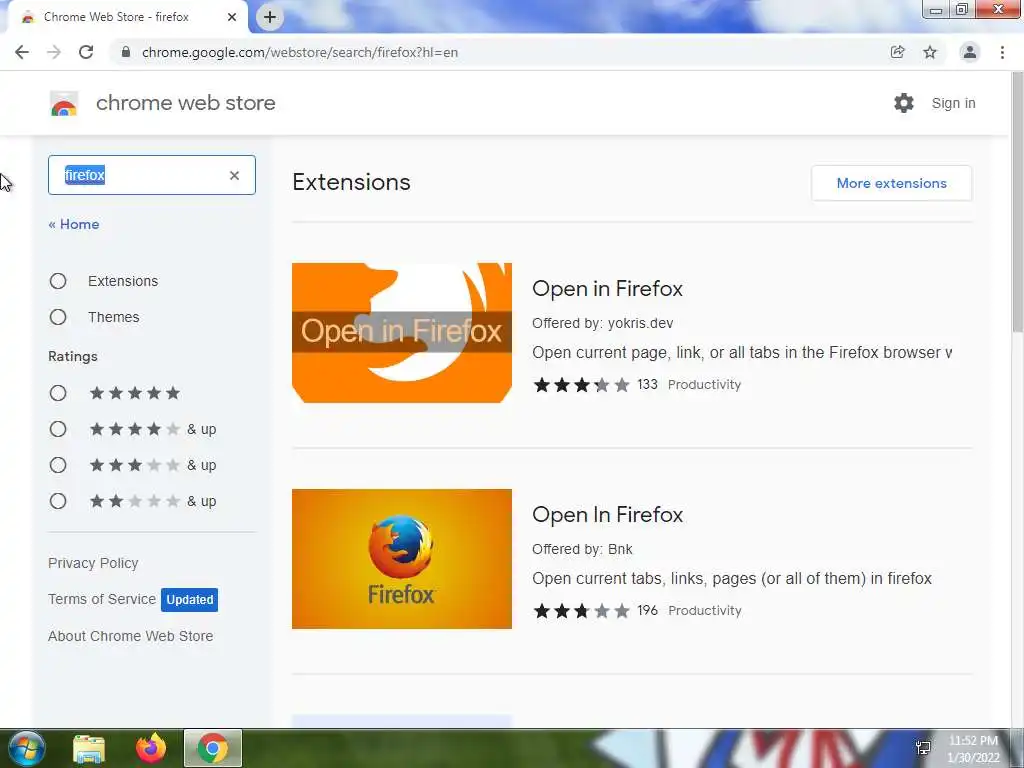Image resolution: width=1024 pixels, height=768 pixels.
Task: Share this page via the share icon
Action: coord(897,52)
